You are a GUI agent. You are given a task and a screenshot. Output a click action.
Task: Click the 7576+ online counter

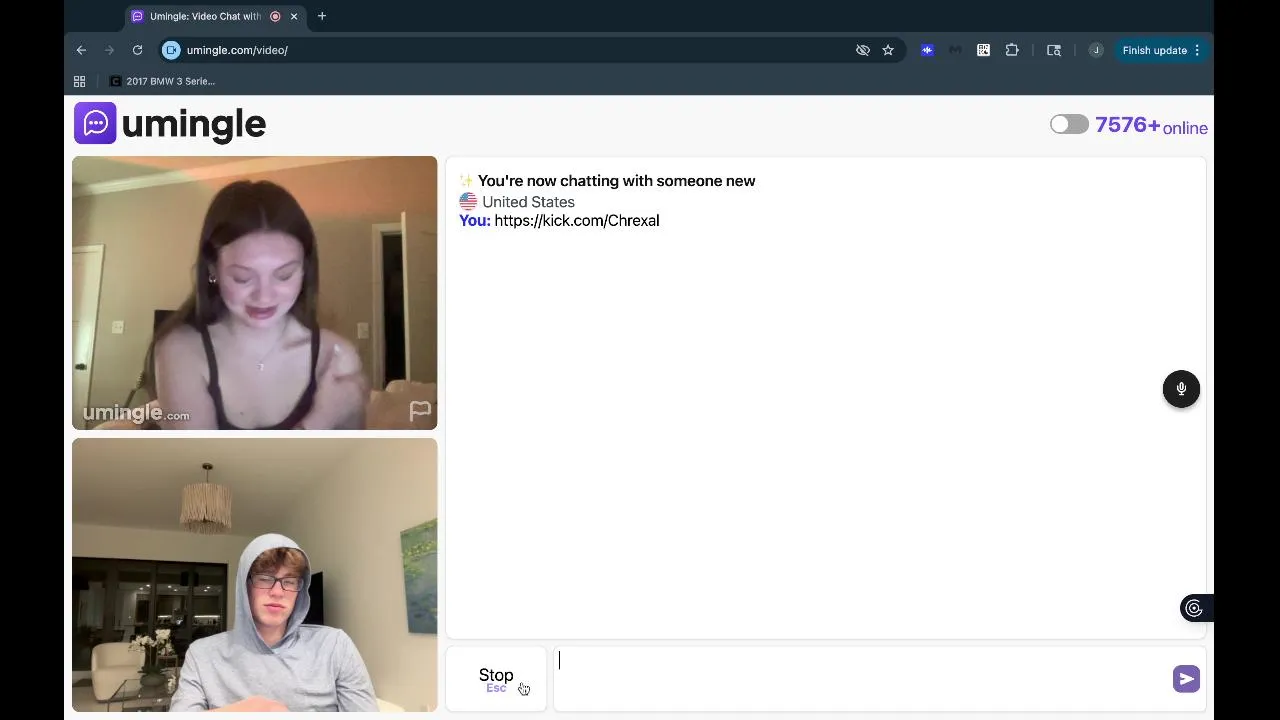point(1151,126)
